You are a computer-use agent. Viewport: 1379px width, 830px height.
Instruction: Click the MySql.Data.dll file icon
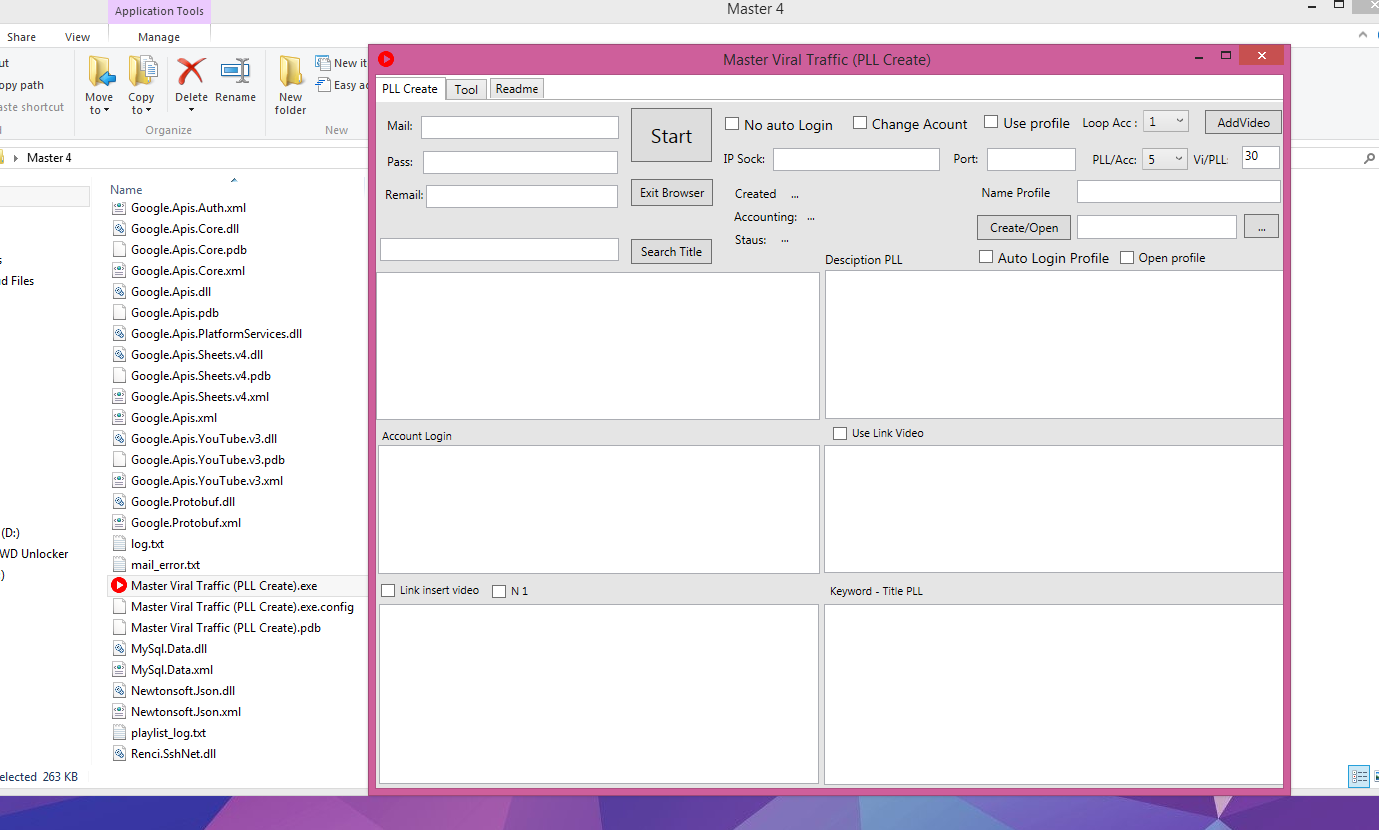119,649
